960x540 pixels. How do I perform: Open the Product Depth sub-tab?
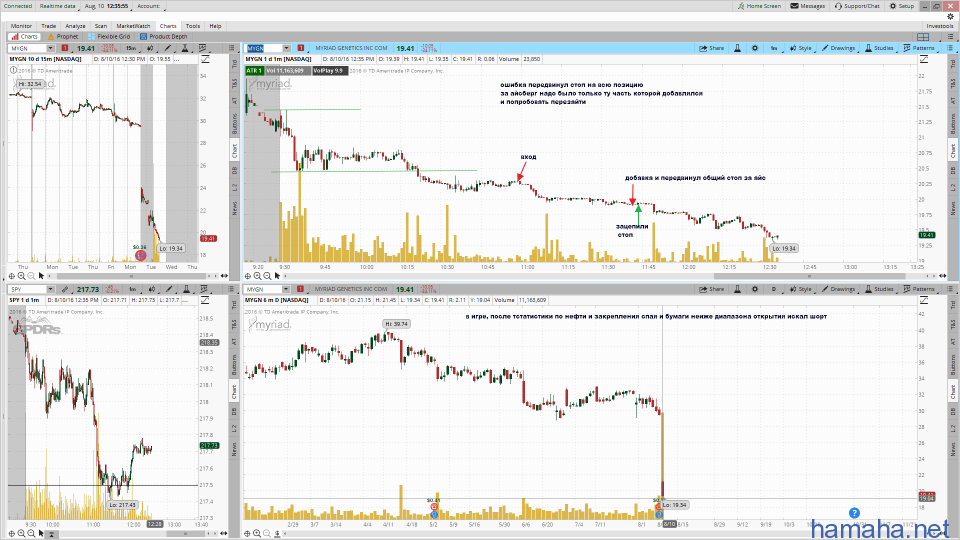point(164,37)
